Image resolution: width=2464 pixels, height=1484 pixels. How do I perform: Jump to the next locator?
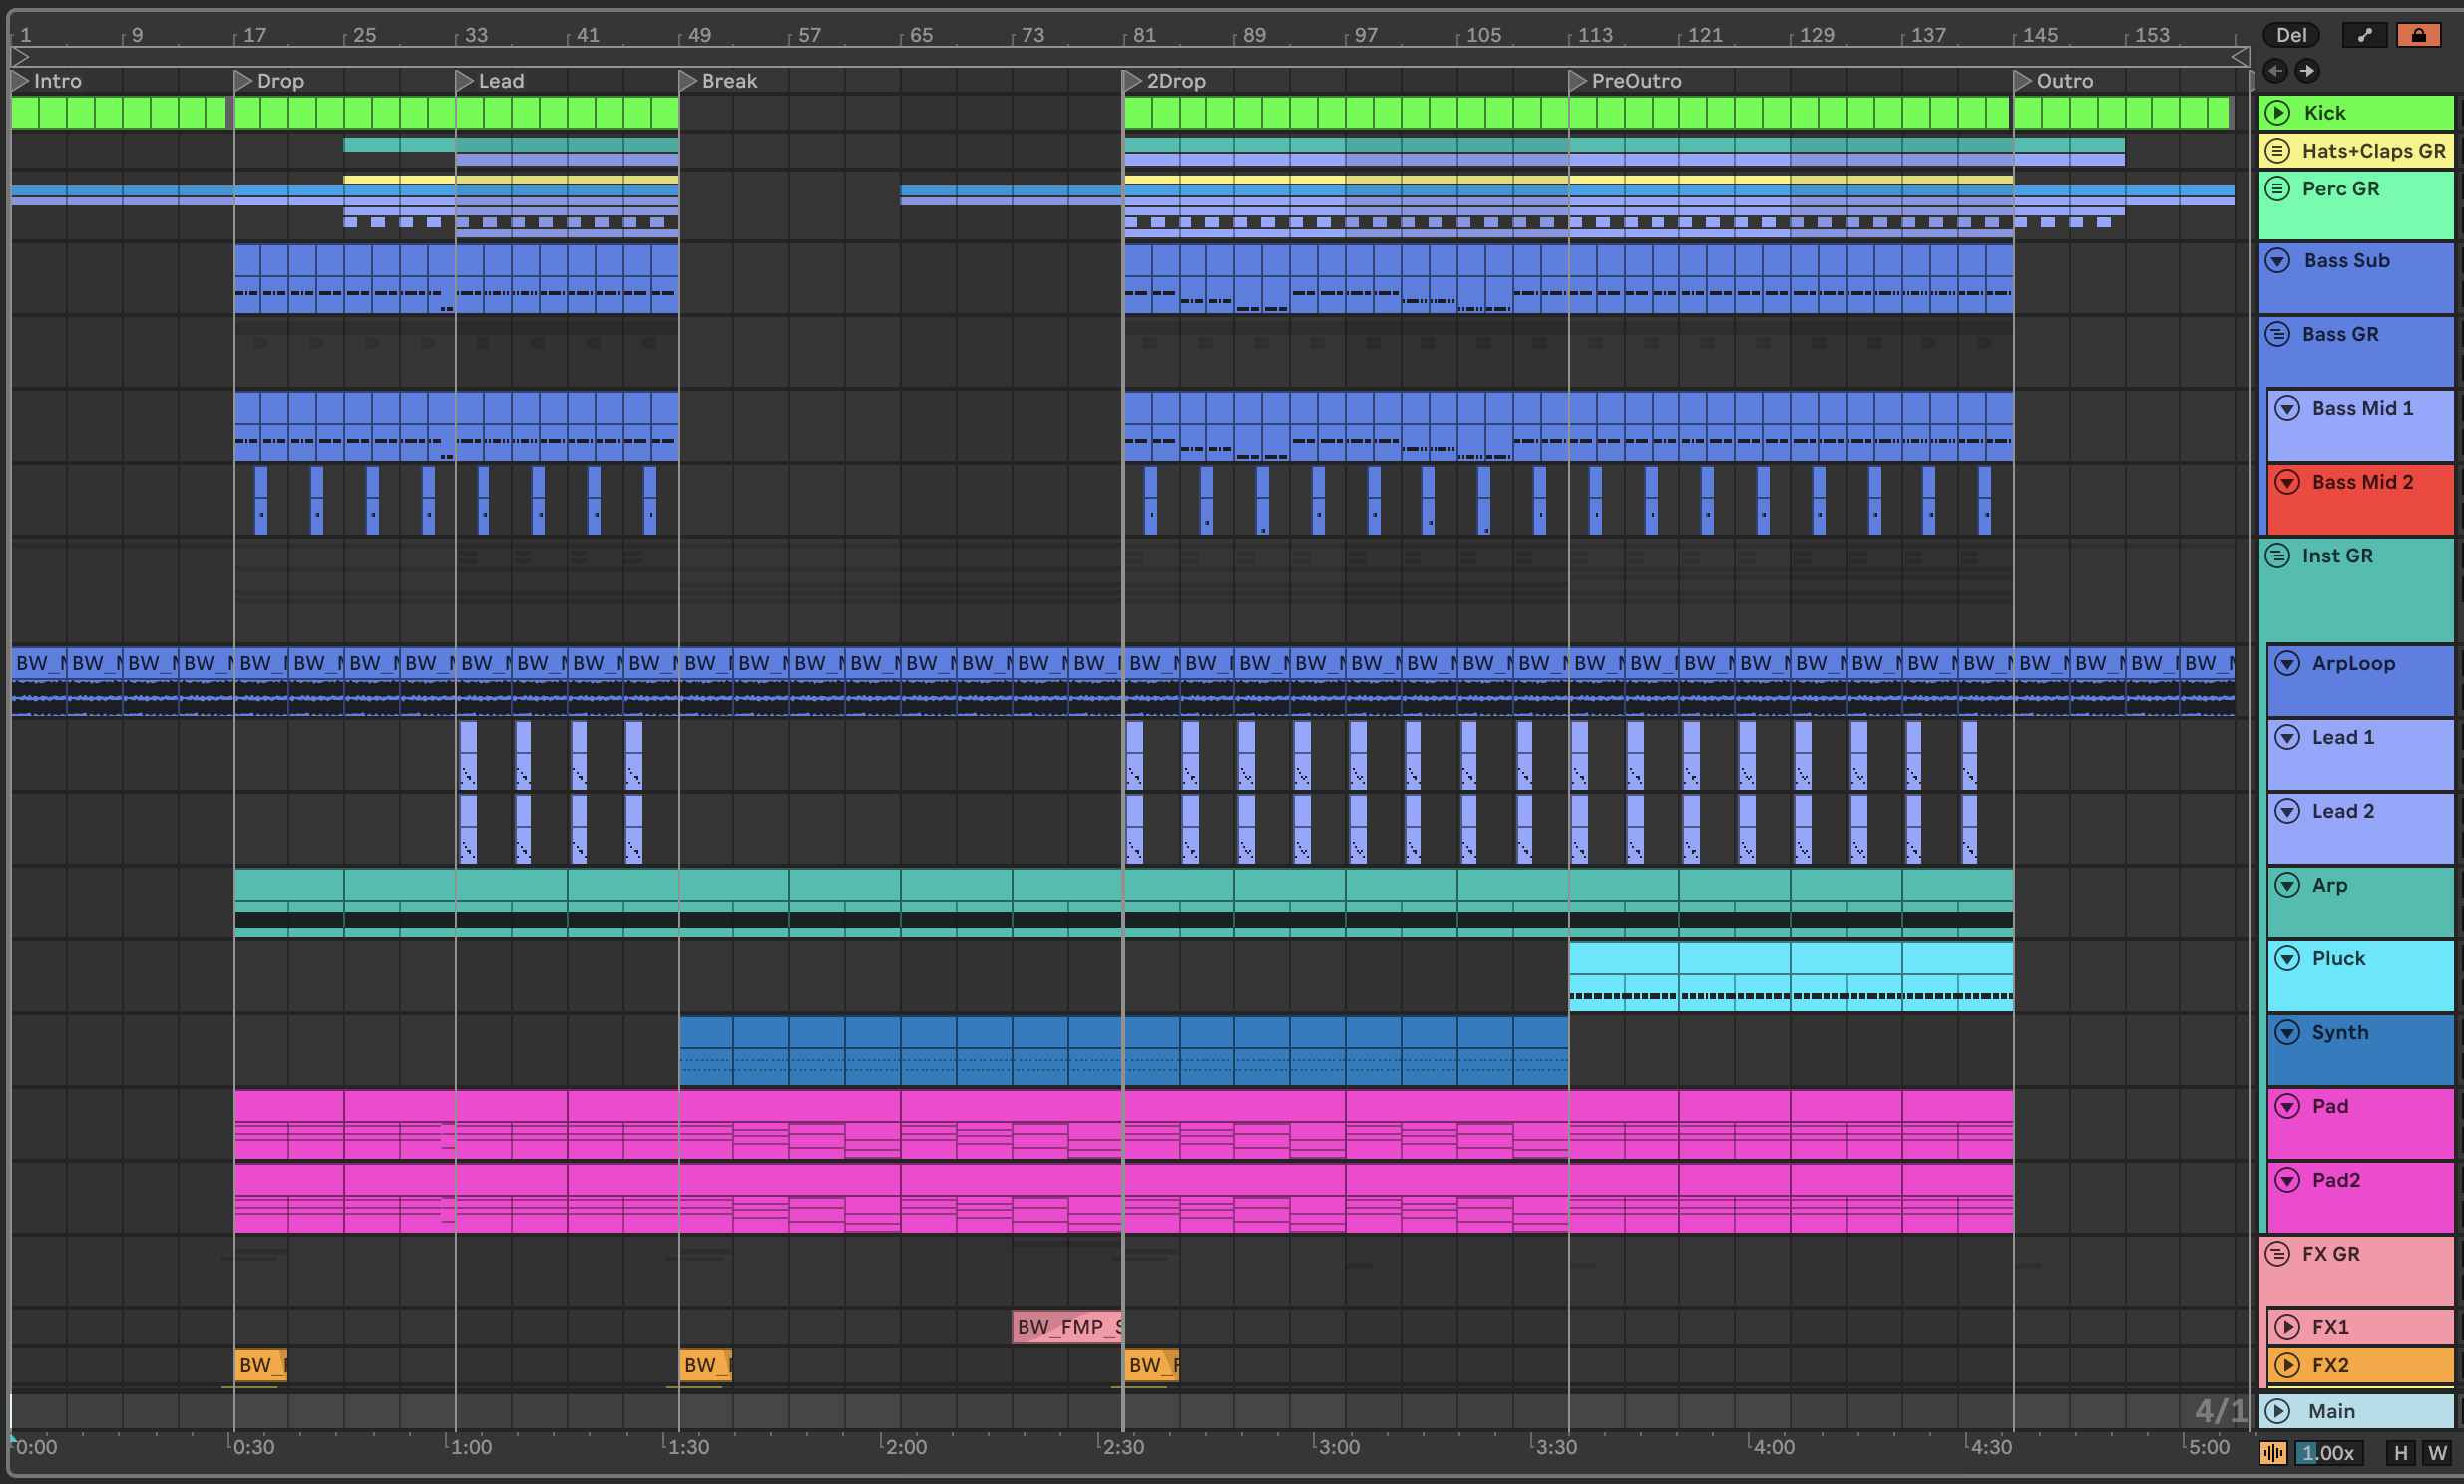[x=2306, y=70]
